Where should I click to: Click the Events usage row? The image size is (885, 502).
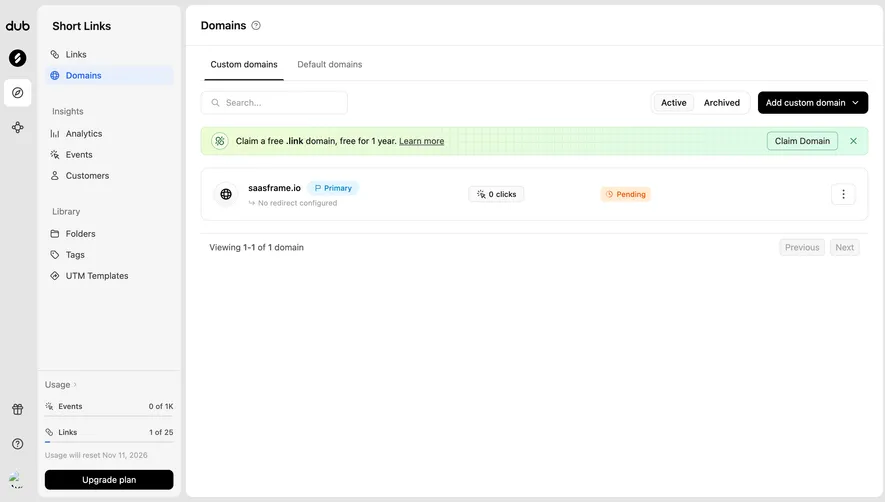pyautogui.click(x=109, y=407)
